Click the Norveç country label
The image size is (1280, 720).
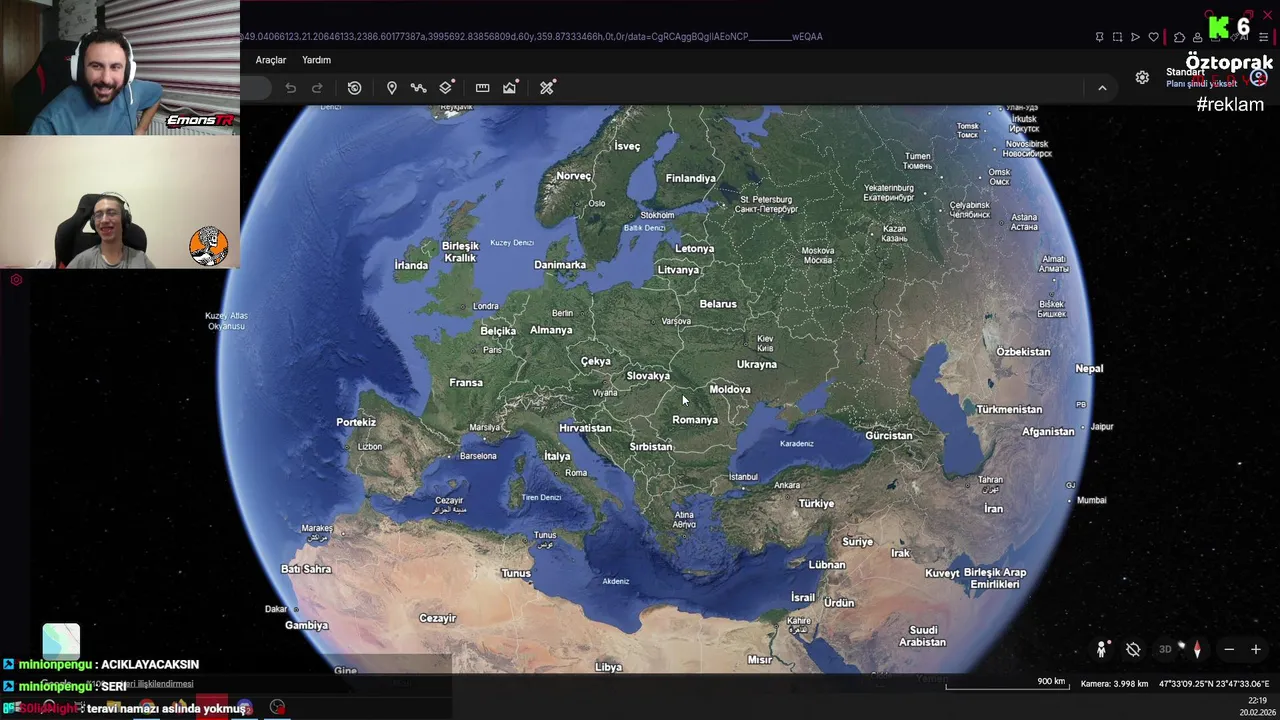tap(574, 176)
